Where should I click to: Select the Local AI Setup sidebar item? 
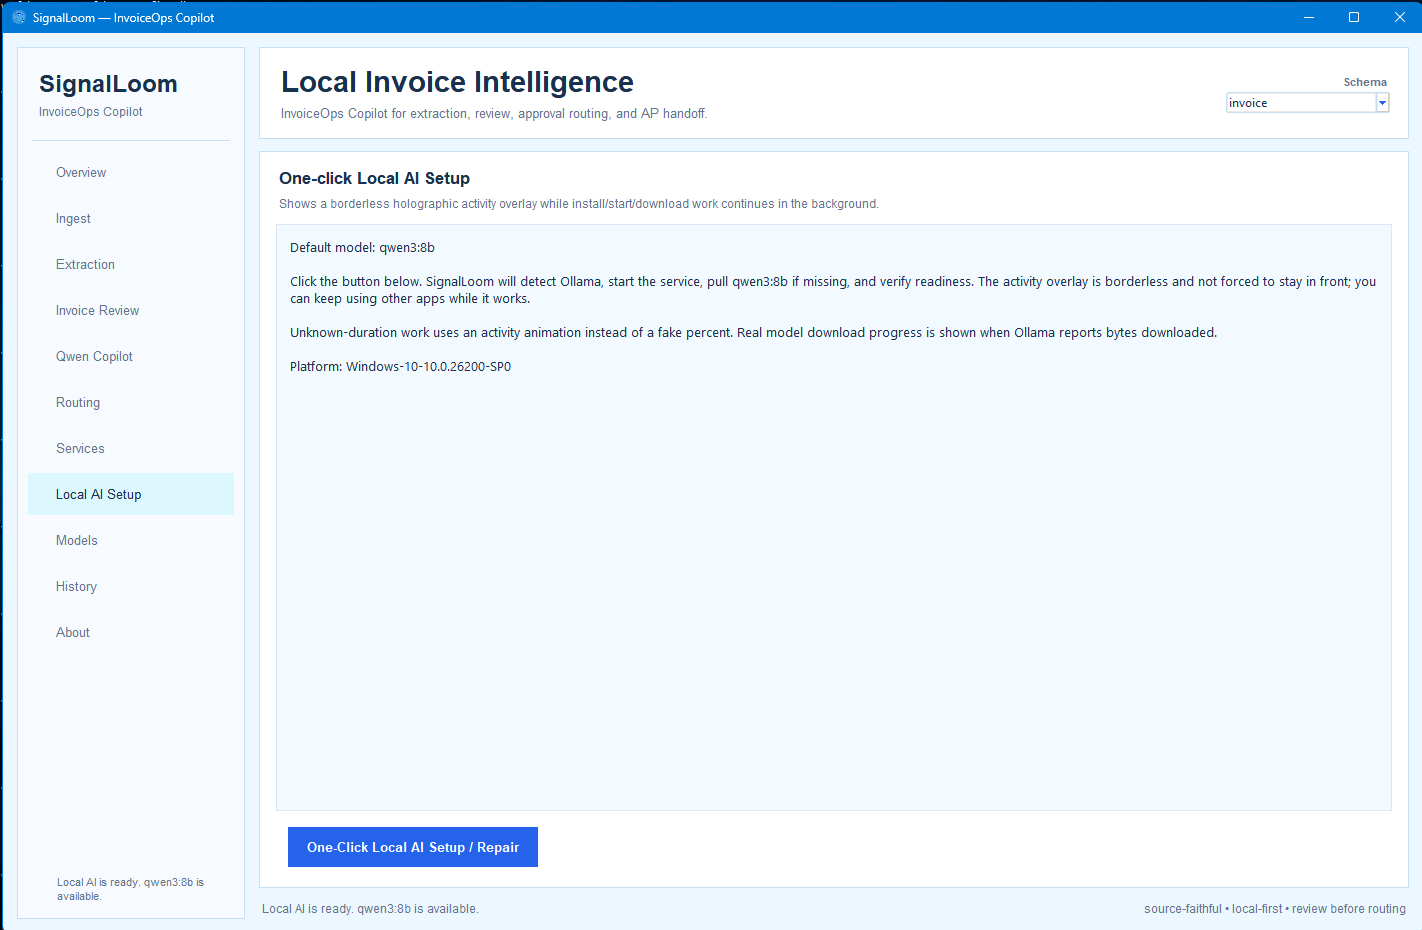(131, 494)
